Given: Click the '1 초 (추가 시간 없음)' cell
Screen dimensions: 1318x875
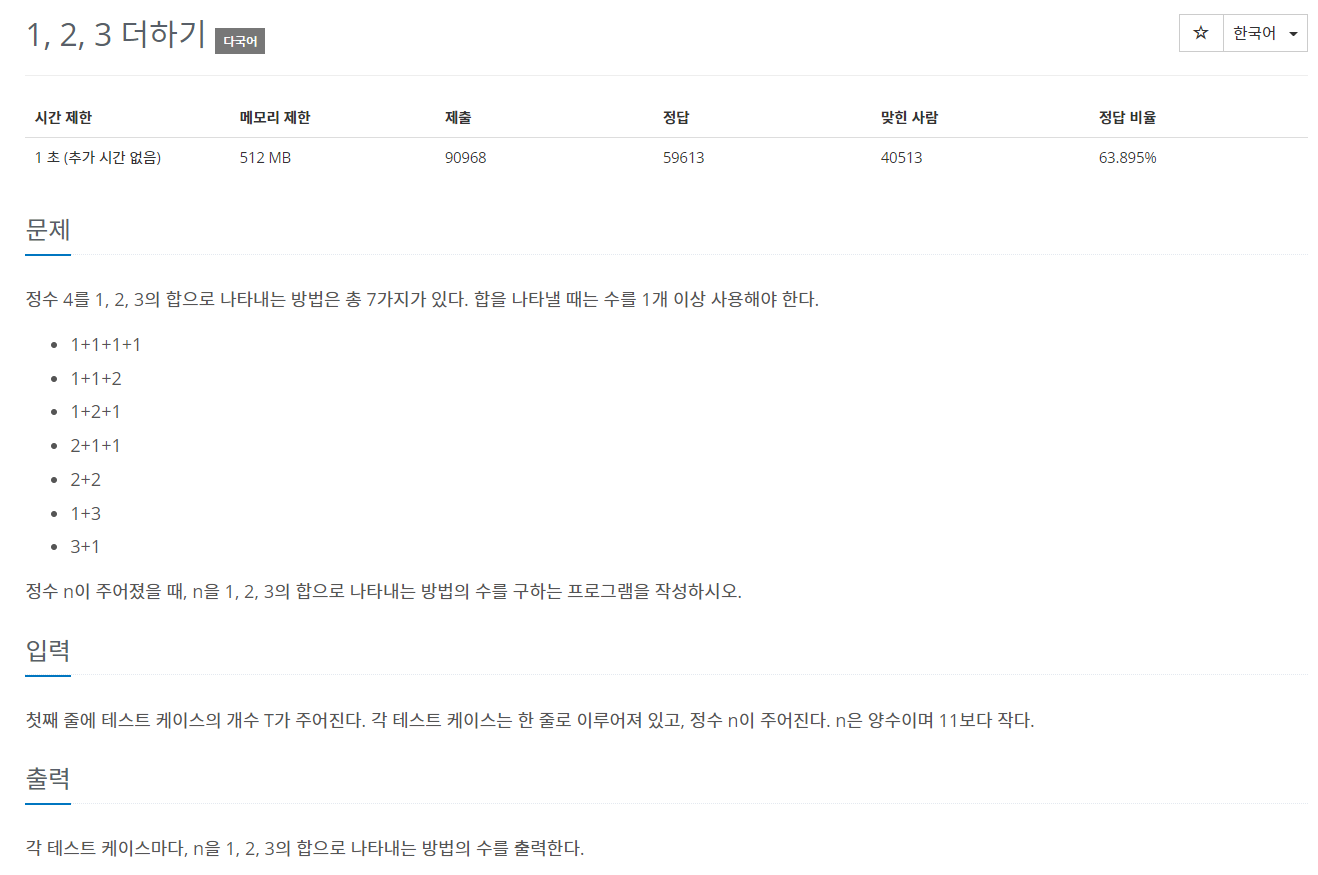Looking at the screenshot, I should click(98, 158).
